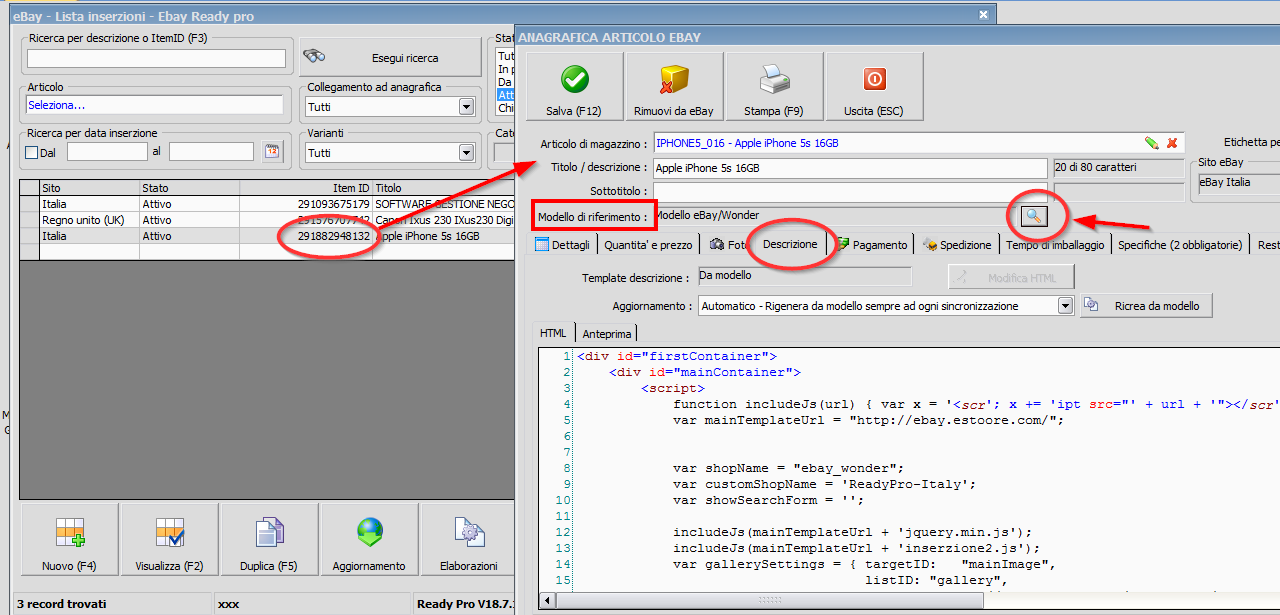Click Aggiornamento globe button
Viewport: 1280px width, 615px height.
369,540
